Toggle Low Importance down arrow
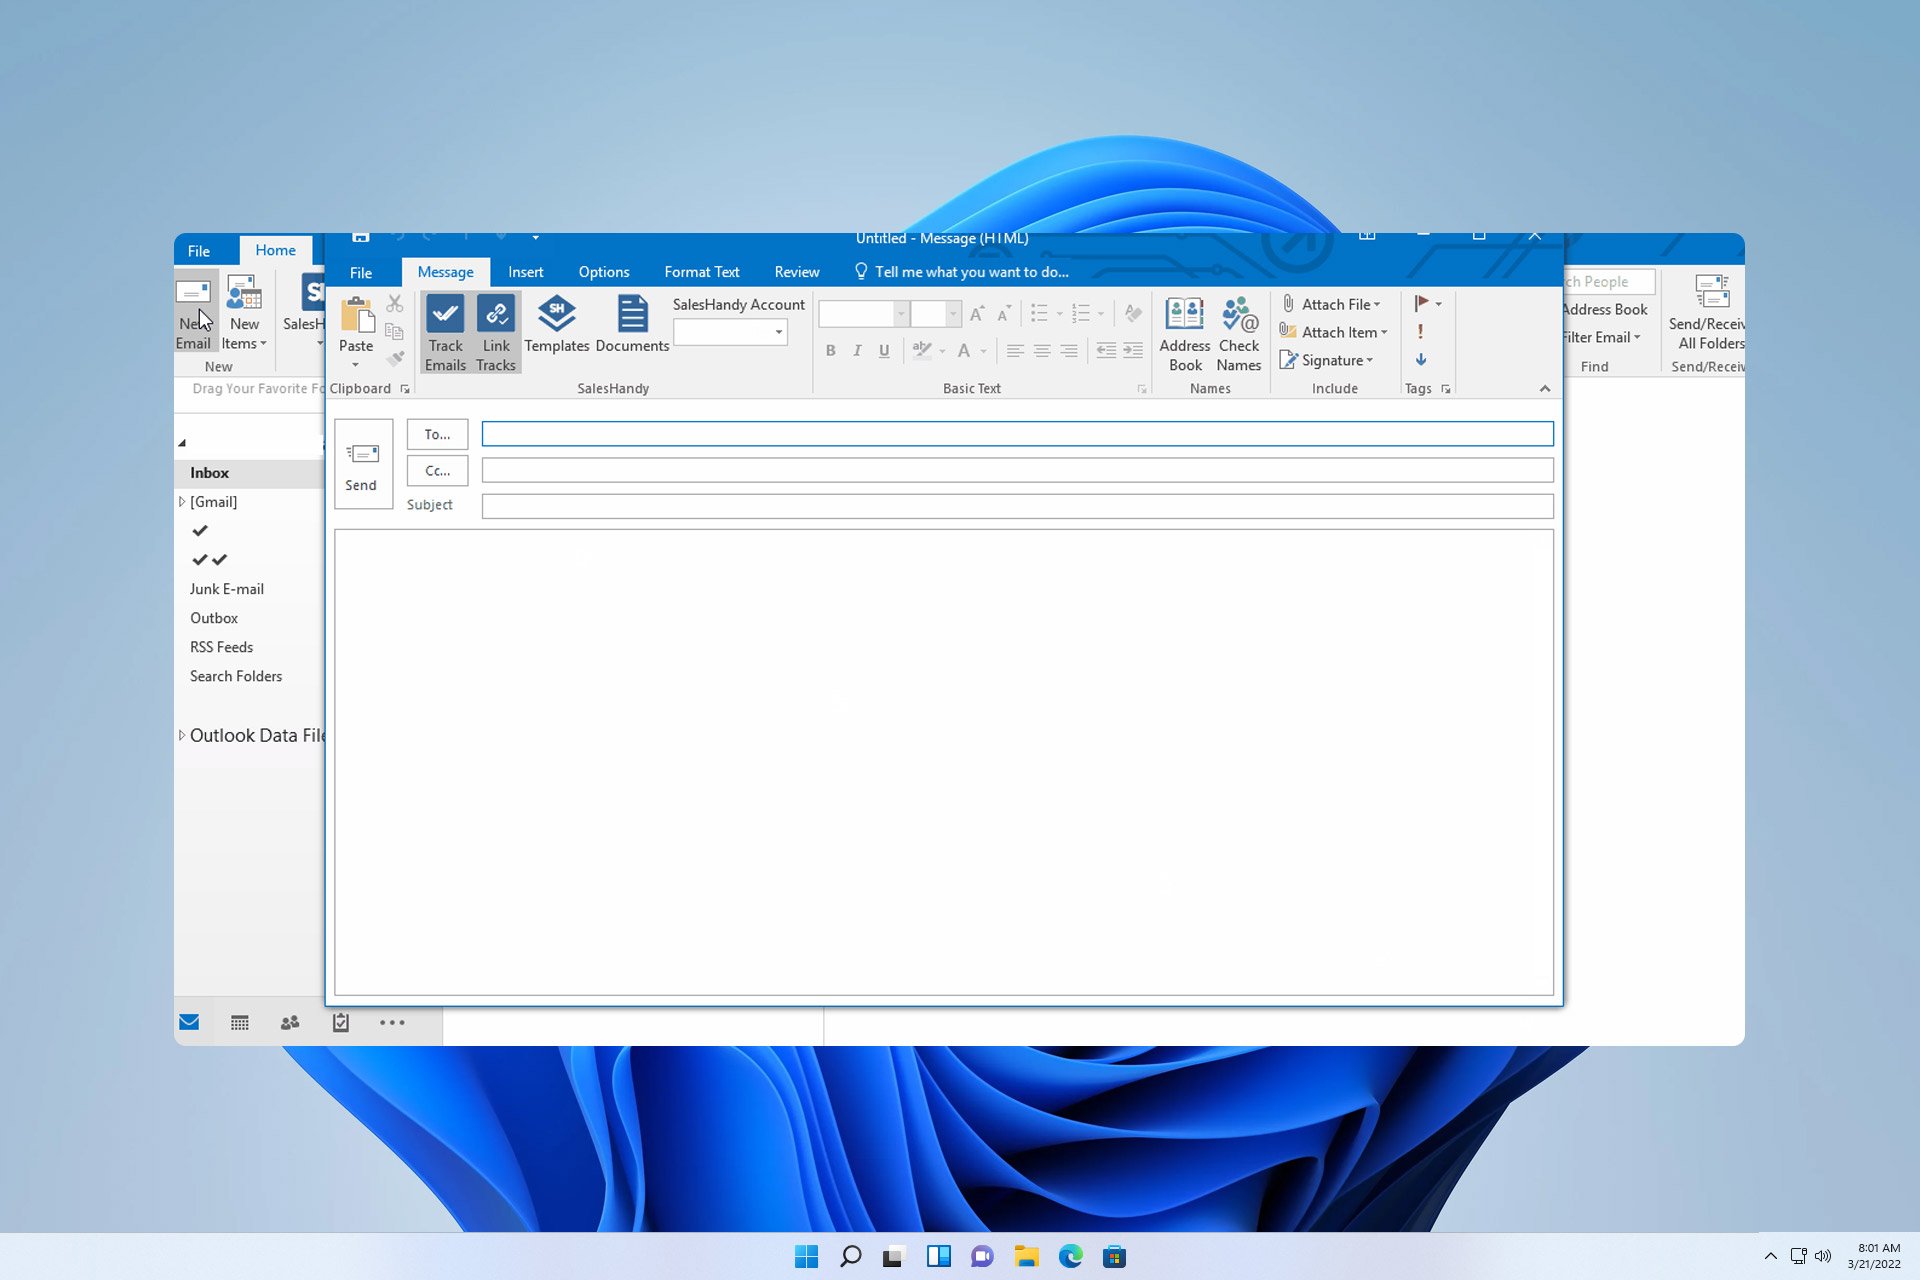1920x1280 pixels. point(1420,359)
